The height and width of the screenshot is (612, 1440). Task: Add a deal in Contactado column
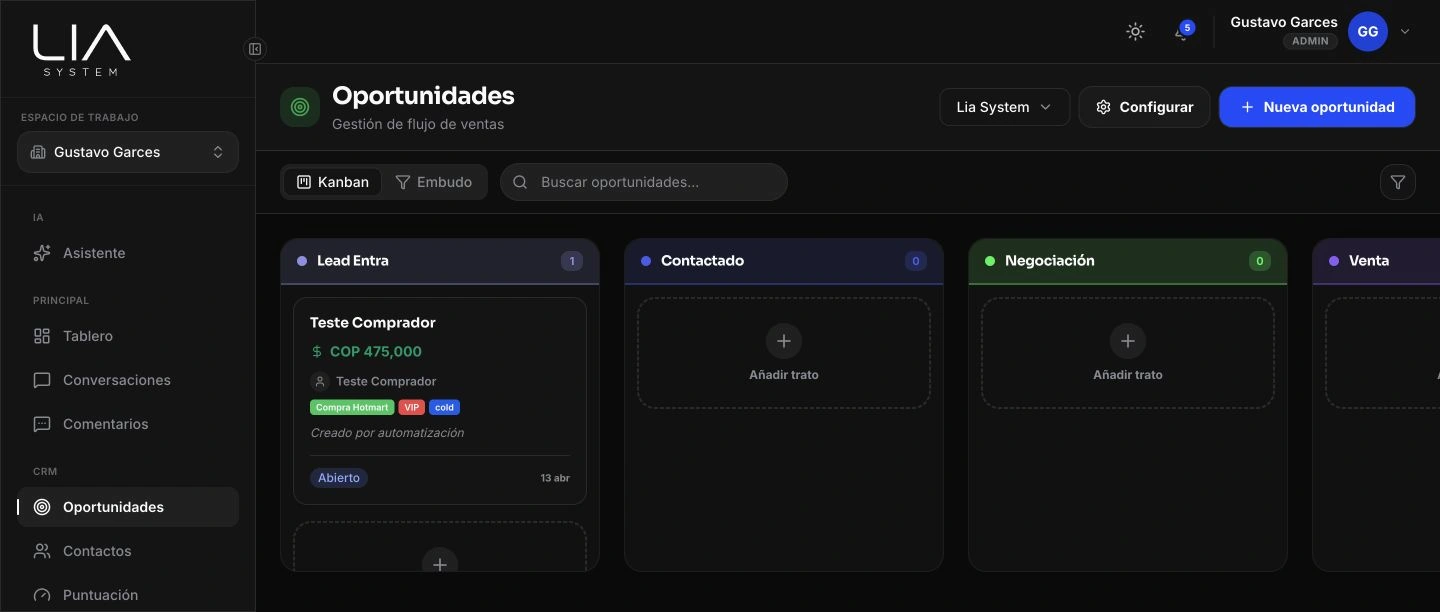coord(784,353)
